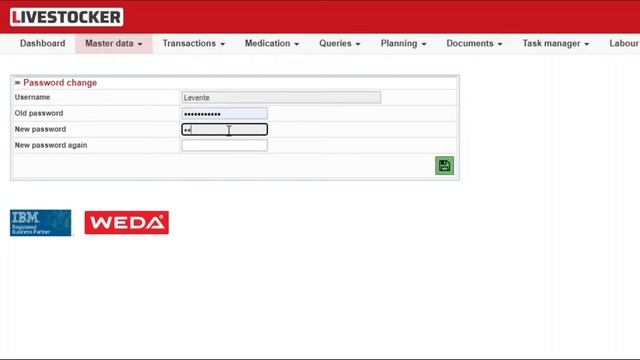
Task: Click the Old password label
Action: tap(39, 113)
